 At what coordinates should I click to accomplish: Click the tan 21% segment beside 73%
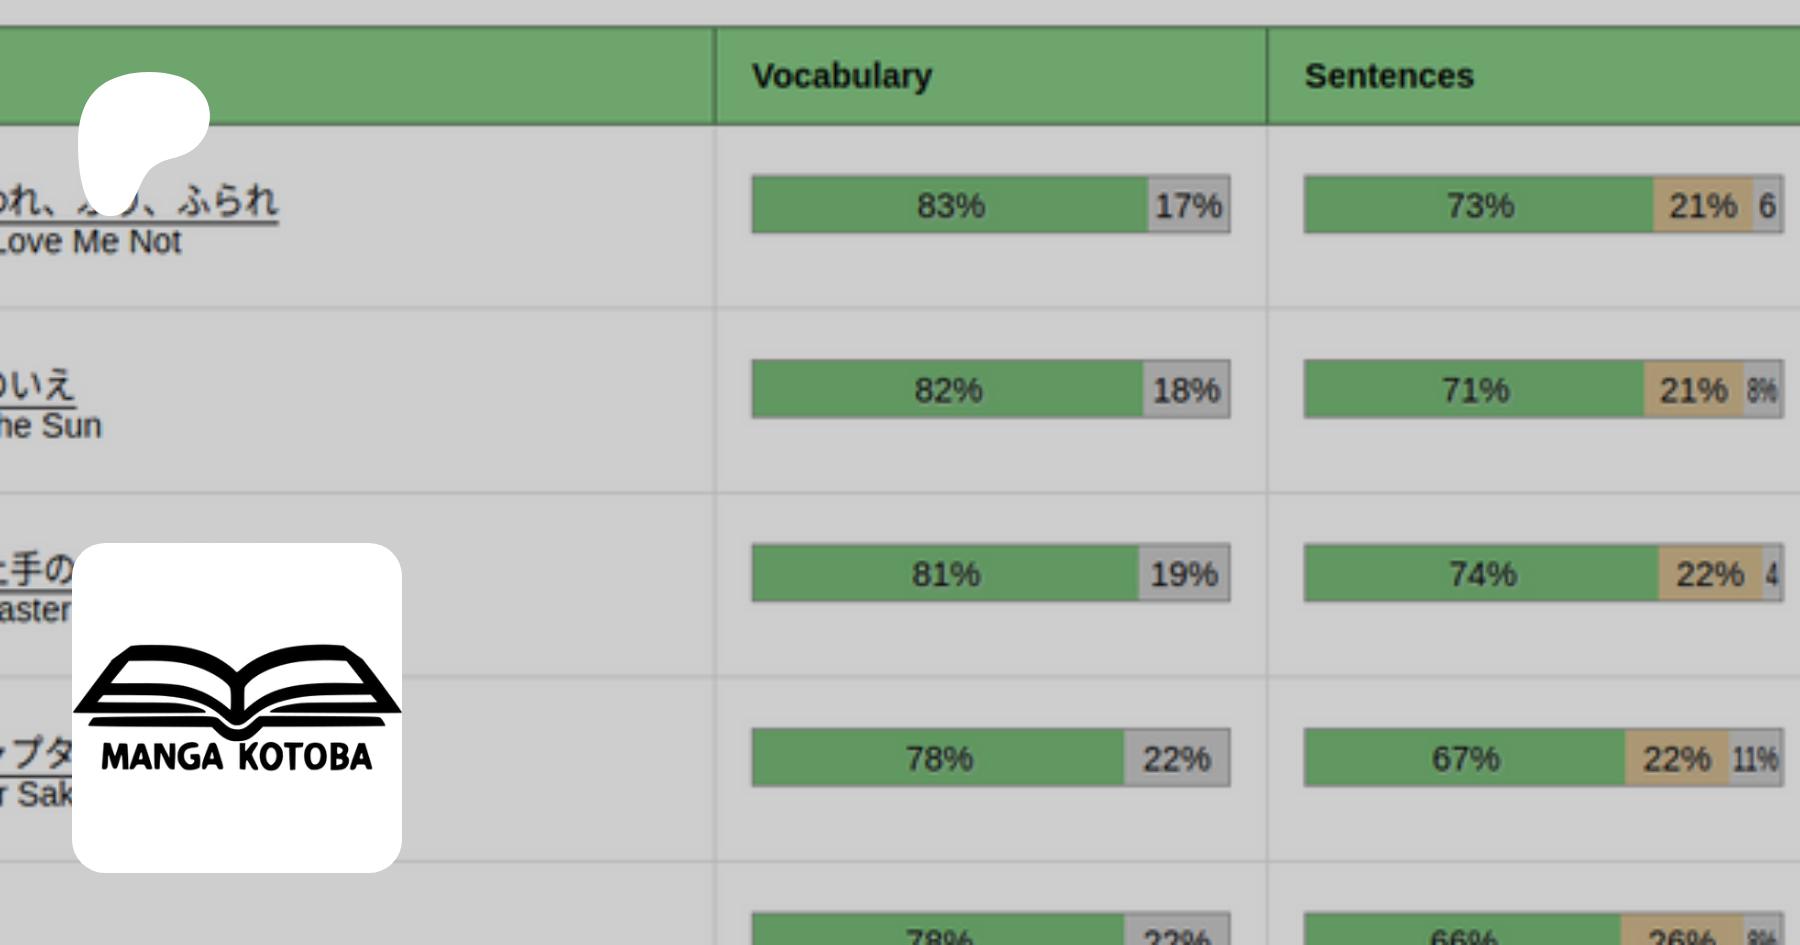[x=1702, y=205]
